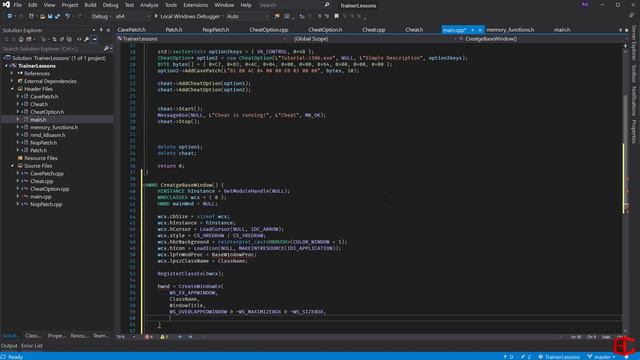The image size is (640, 360).
Task: Click the Save icon in the toolbar
Action: click(50, 16)
